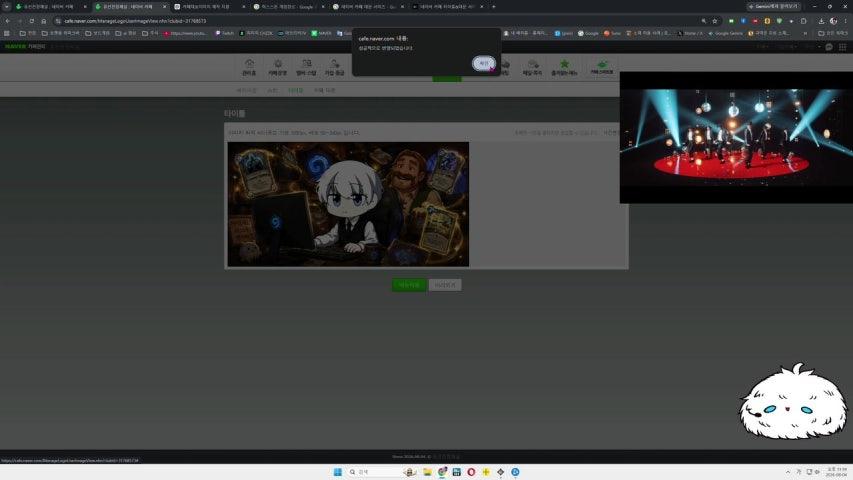Screen dimensions: 853x480
Task: Switch to the 레이아웃 sub-tab
Action: pos(246,90)
